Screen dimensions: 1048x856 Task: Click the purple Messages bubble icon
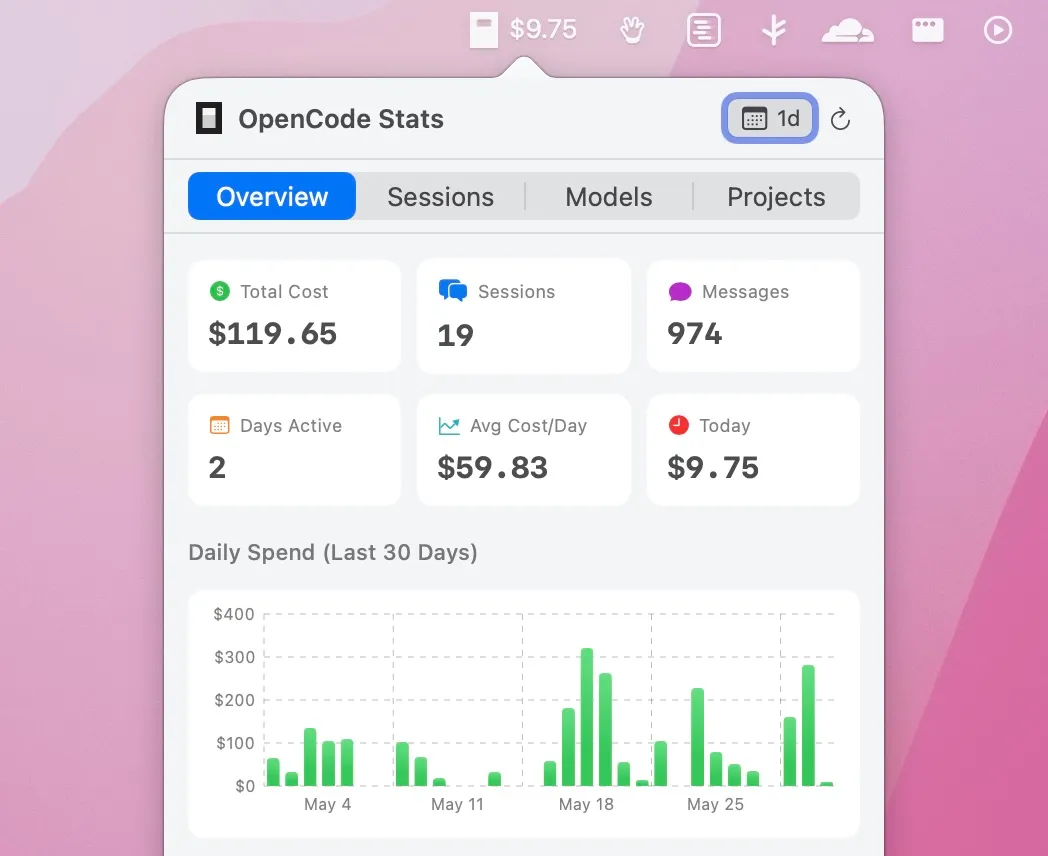point(680,292)
